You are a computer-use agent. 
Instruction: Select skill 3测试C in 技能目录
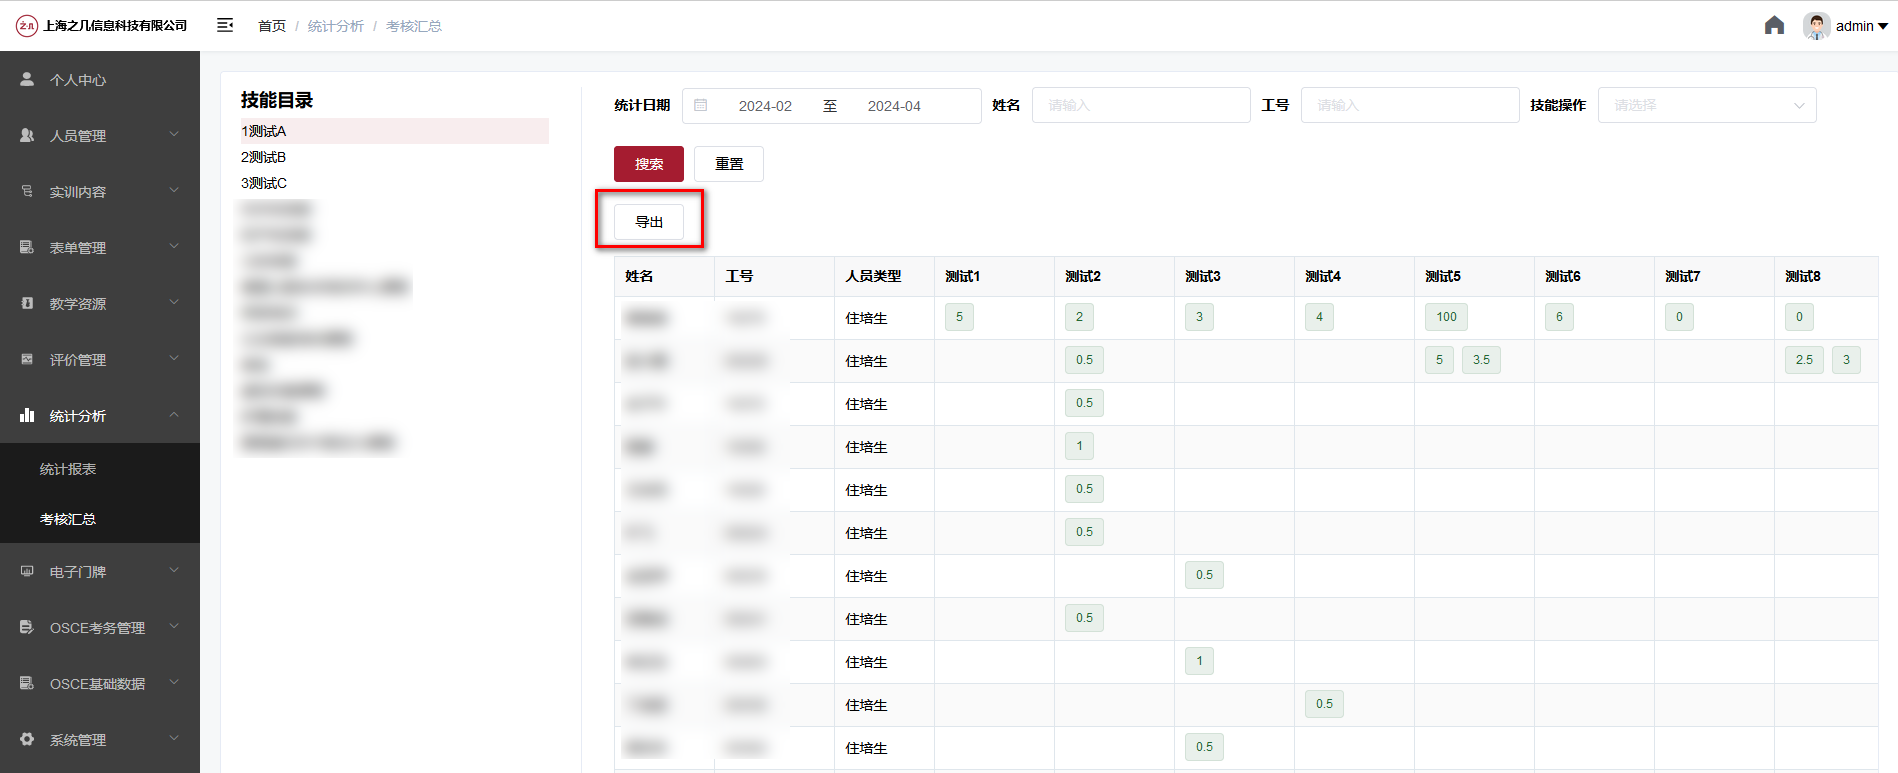[394, 183]
